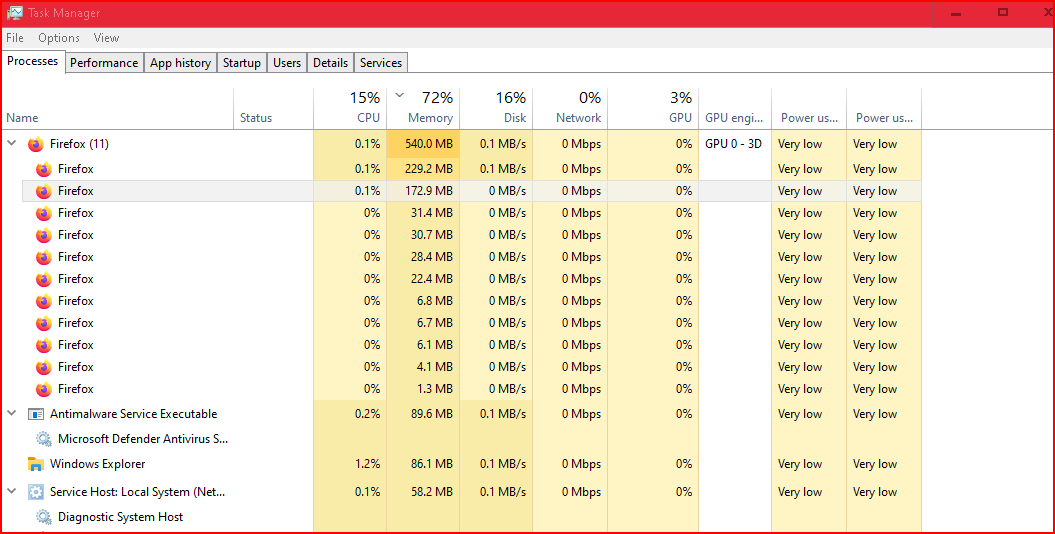
Task: Collapse the Service Host: Local System group
Action: [11, 492]
